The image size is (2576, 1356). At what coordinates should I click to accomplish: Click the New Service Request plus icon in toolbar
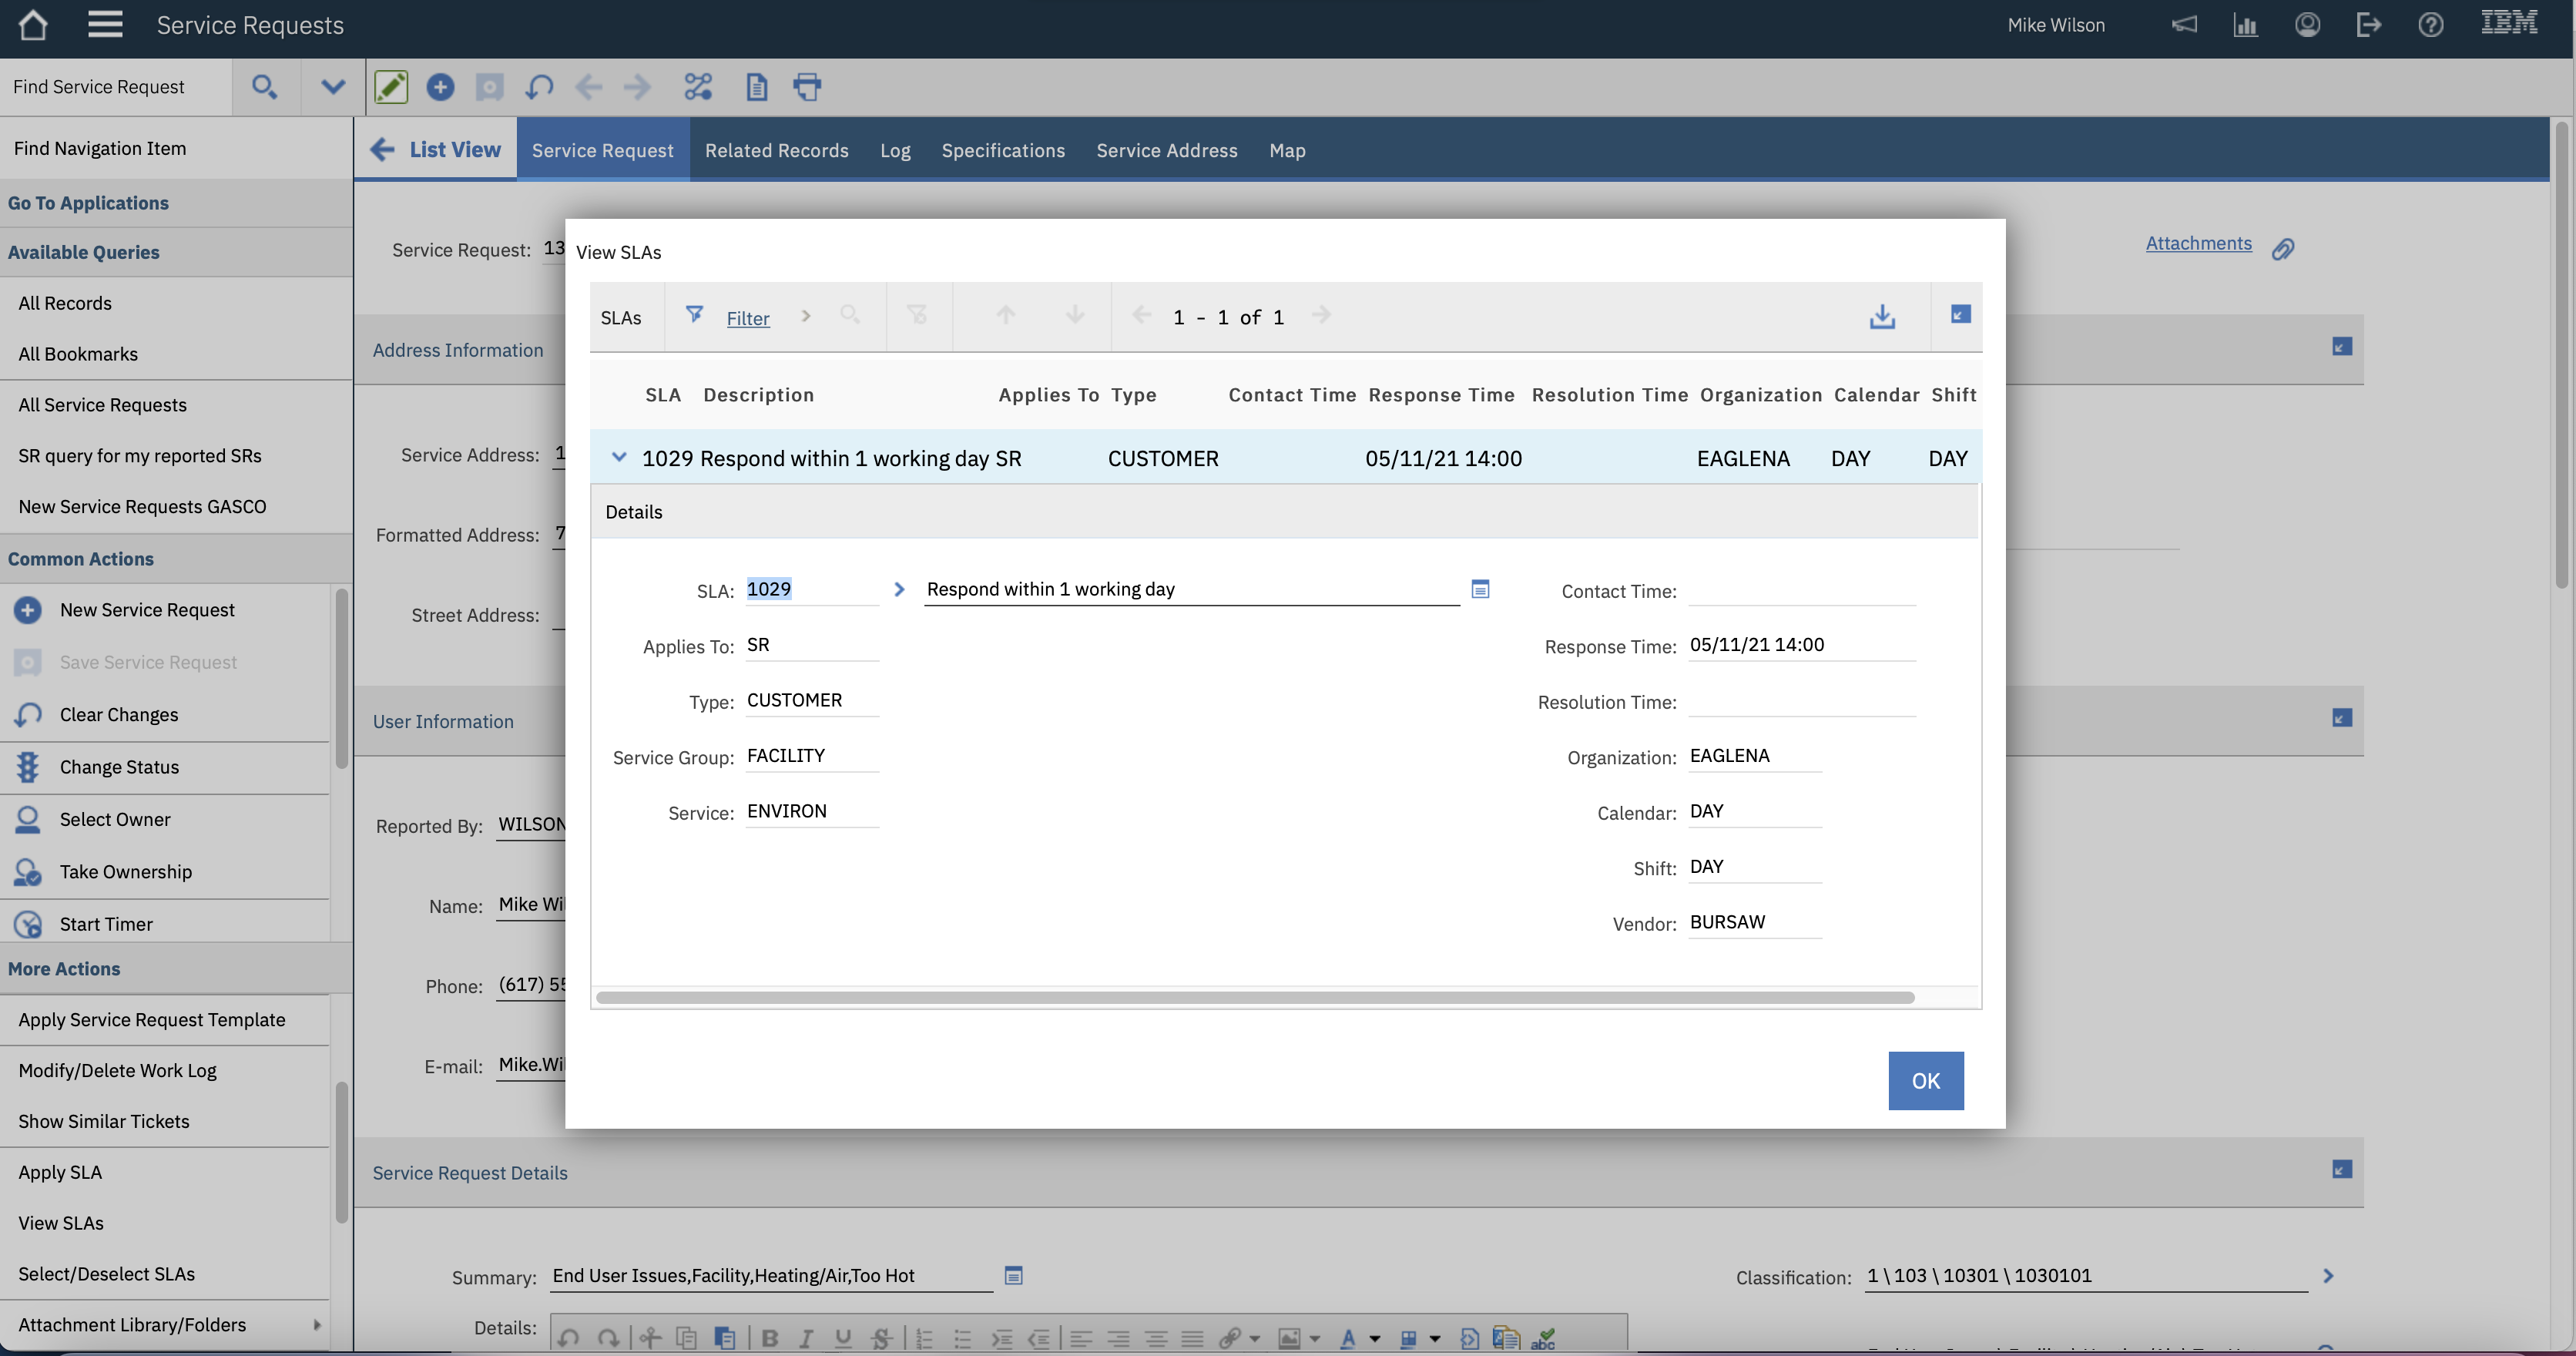440,87
